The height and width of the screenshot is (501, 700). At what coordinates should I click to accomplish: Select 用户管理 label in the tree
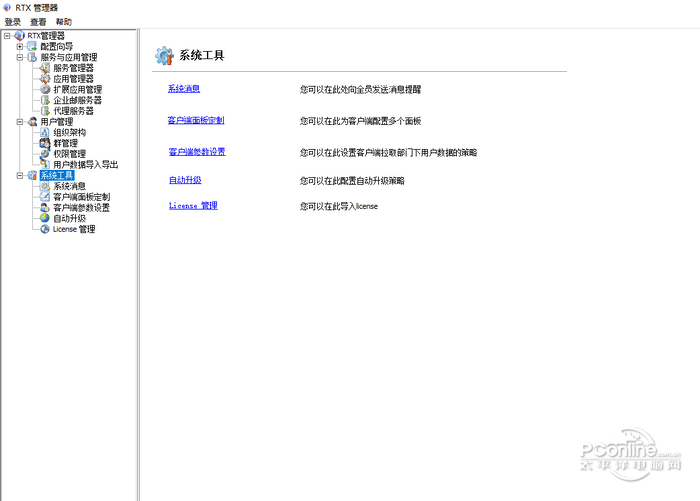[57, 121]
